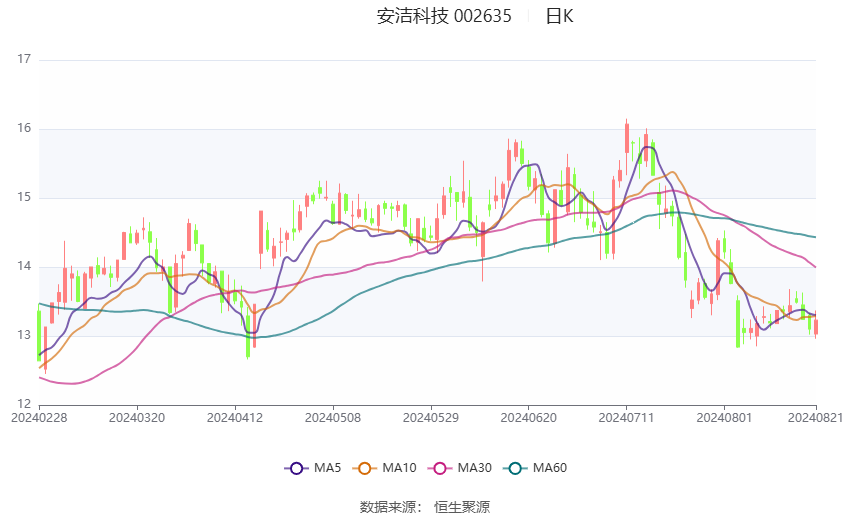850x517 pixels.
Task: Click the 20240228 date axis label
Action: (39, 418)
